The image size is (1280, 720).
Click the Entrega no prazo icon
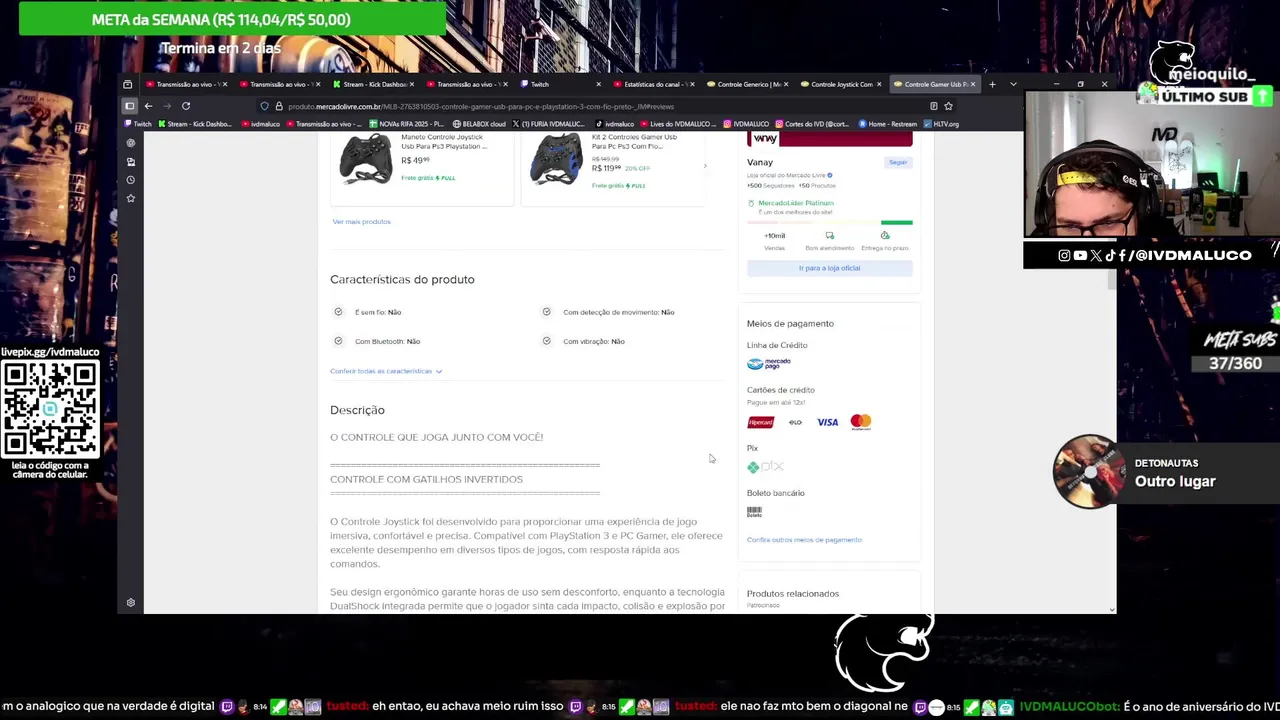tap(884, 236)
